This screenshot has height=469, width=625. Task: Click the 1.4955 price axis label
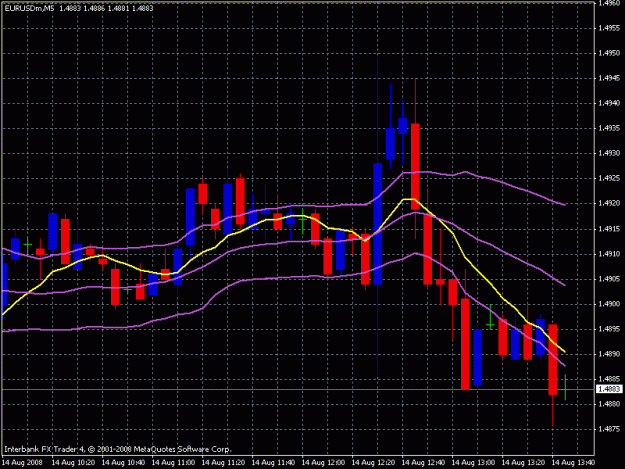point(609,28)
